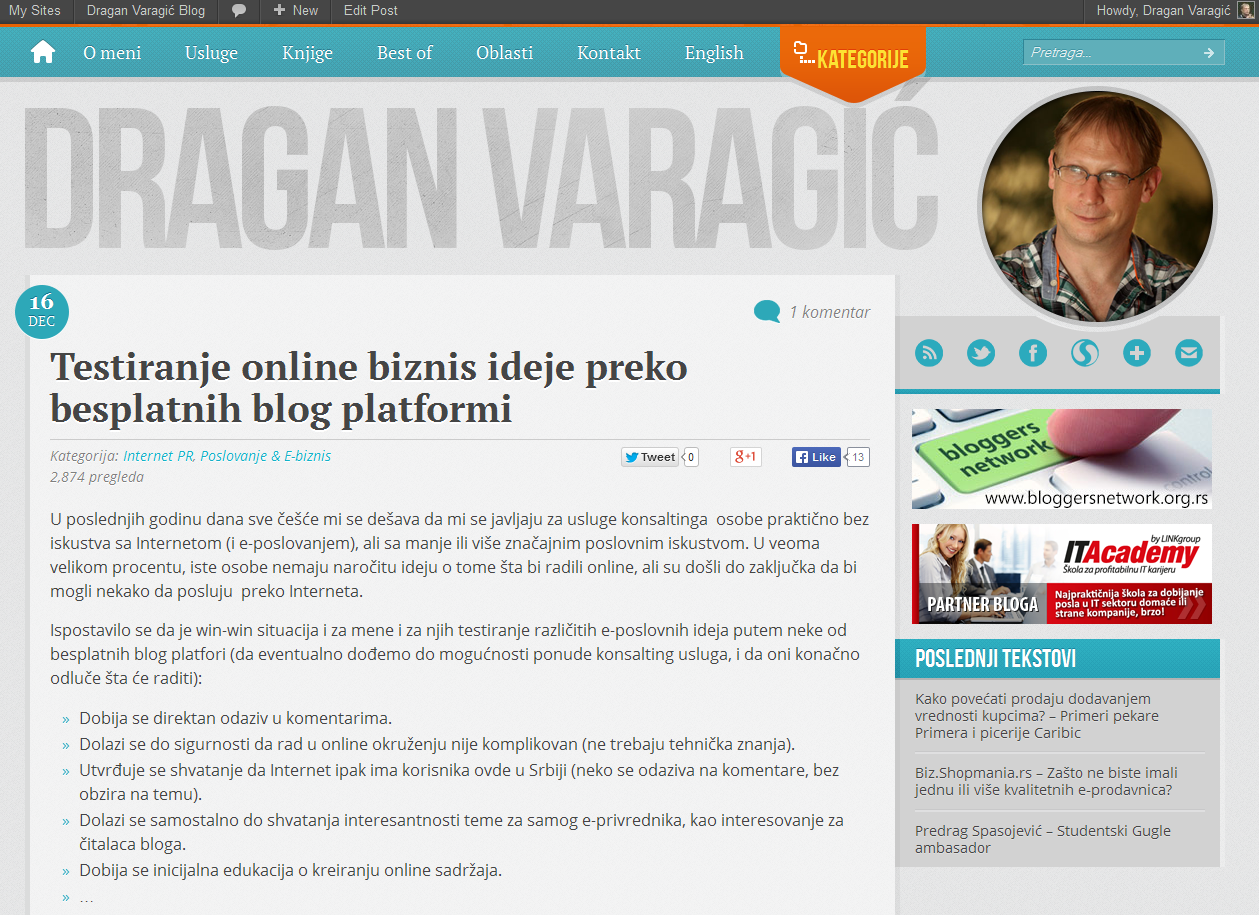Click the Tweet share button
This screenshot has width=1259, height=915.
click(x=650, y=457)
